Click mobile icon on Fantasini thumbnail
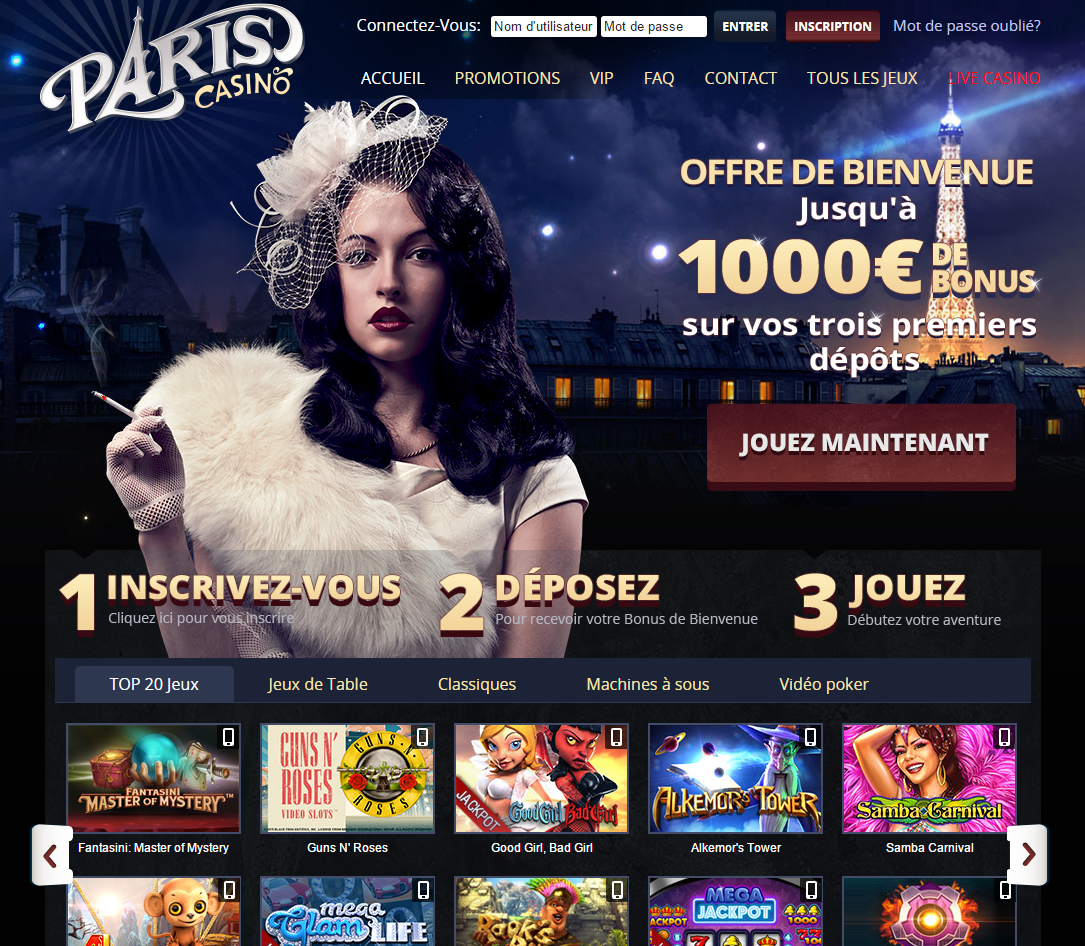 228,737
